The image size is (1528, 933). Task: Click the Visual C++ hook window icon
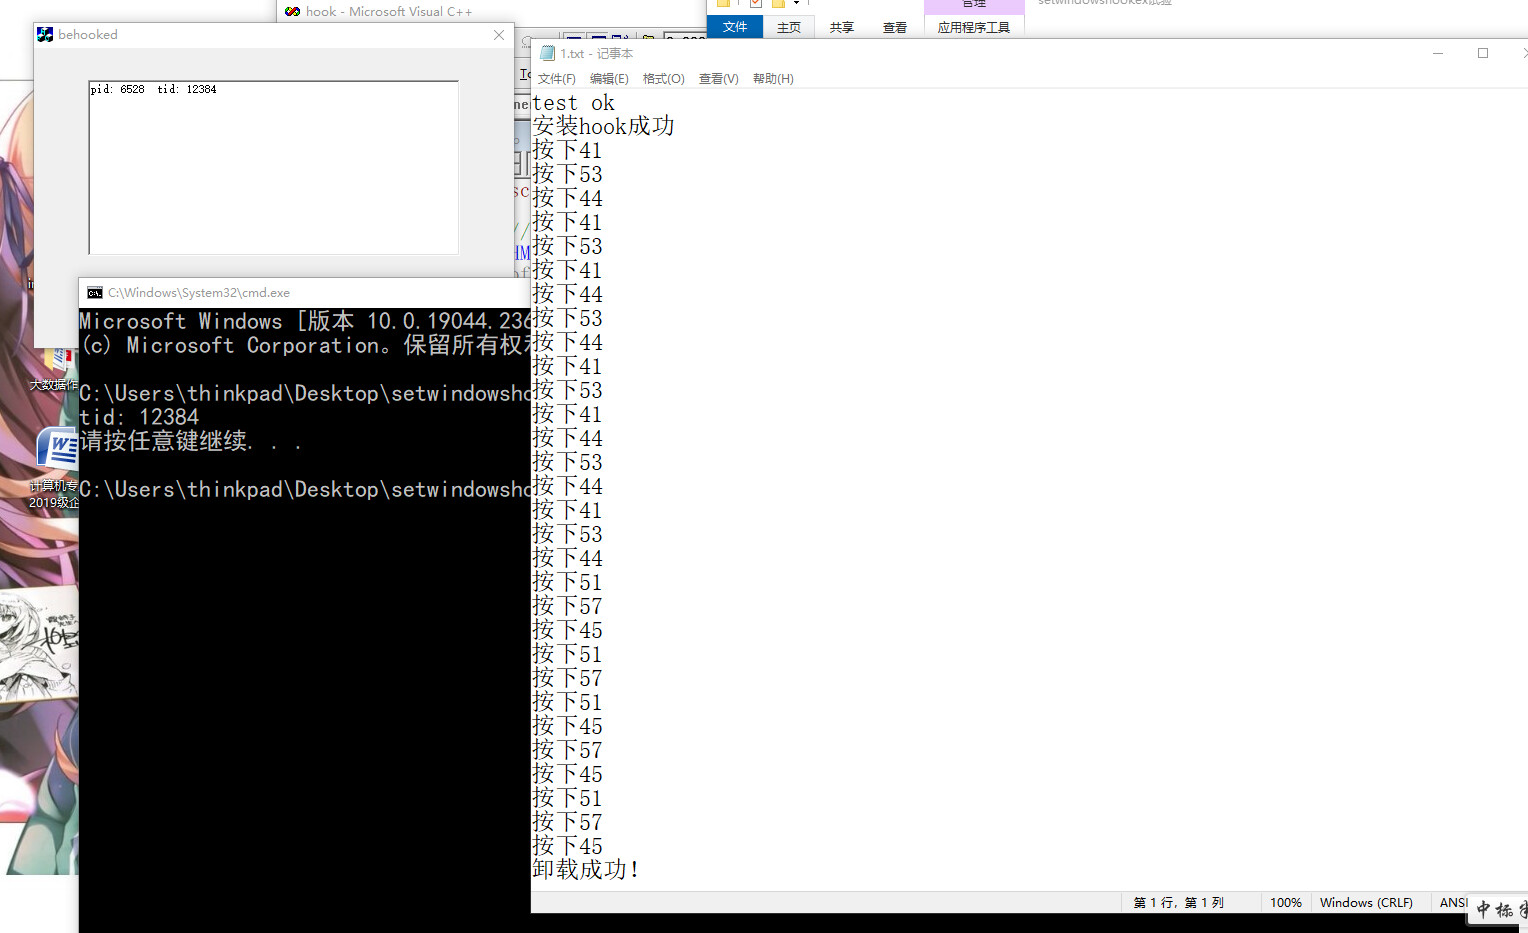(x=293, y=11)
